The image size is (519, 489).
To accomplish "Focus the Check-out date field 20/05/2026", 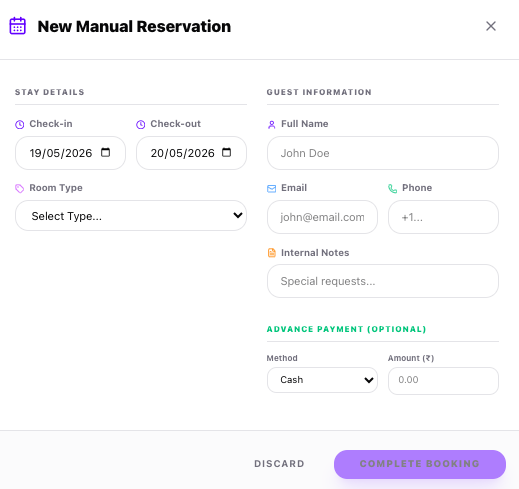I will 191,153.
